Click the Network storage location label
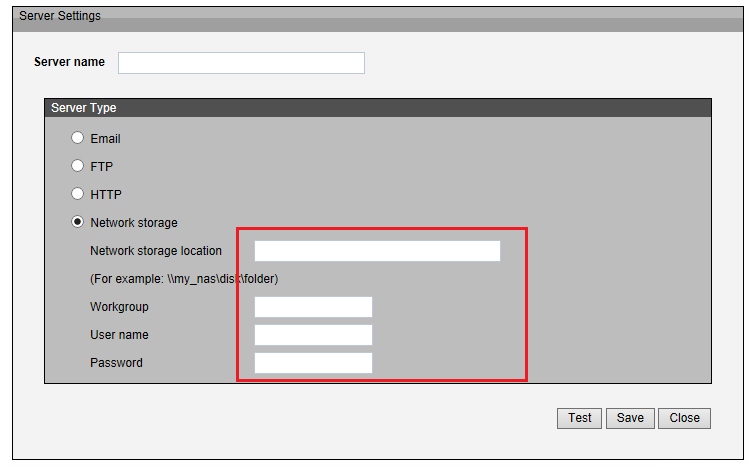 click(156, 251)
